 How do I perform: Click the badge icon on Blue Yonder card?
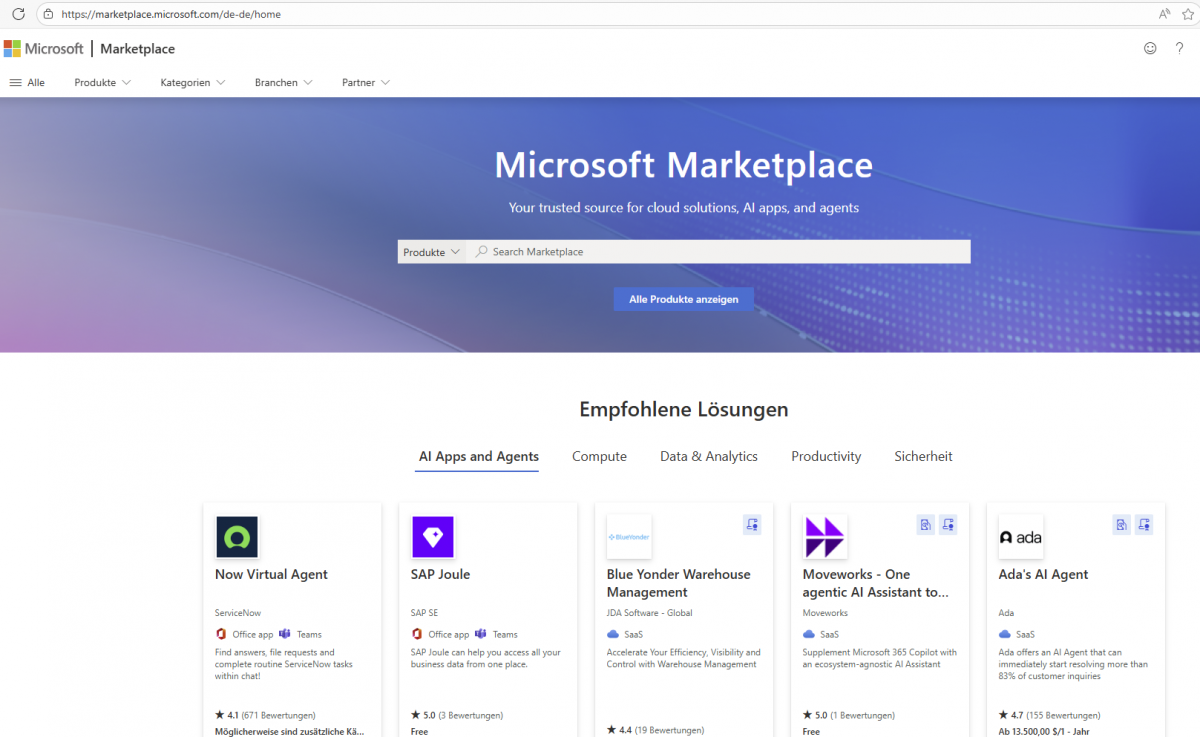point(752,524)
